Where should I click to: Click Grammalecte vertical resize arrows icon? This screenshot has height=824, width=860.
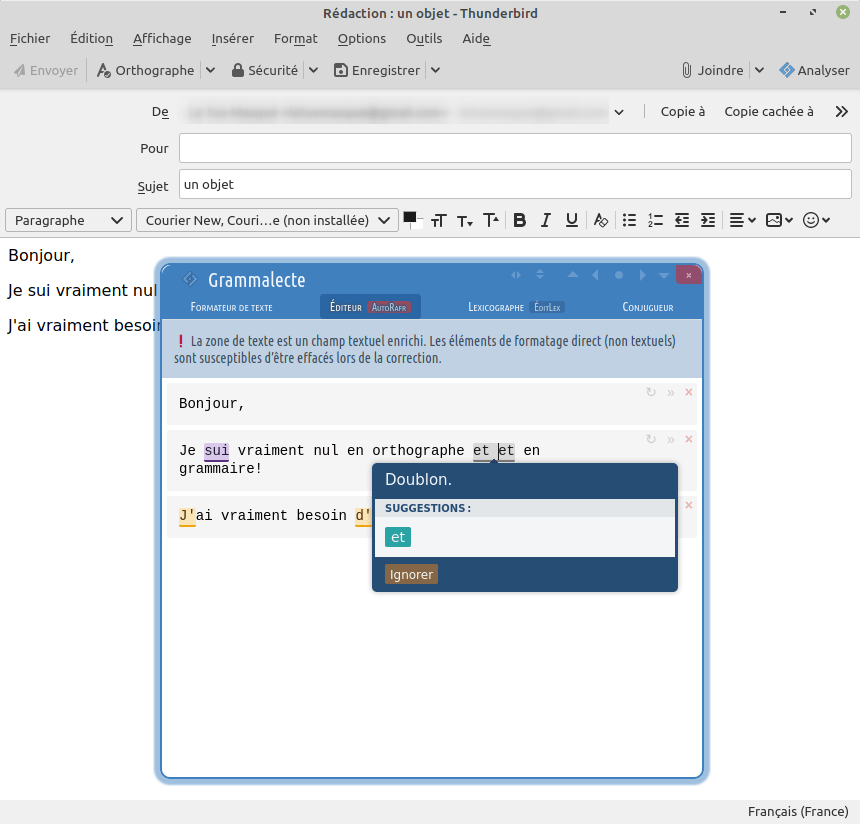[540, 274]
